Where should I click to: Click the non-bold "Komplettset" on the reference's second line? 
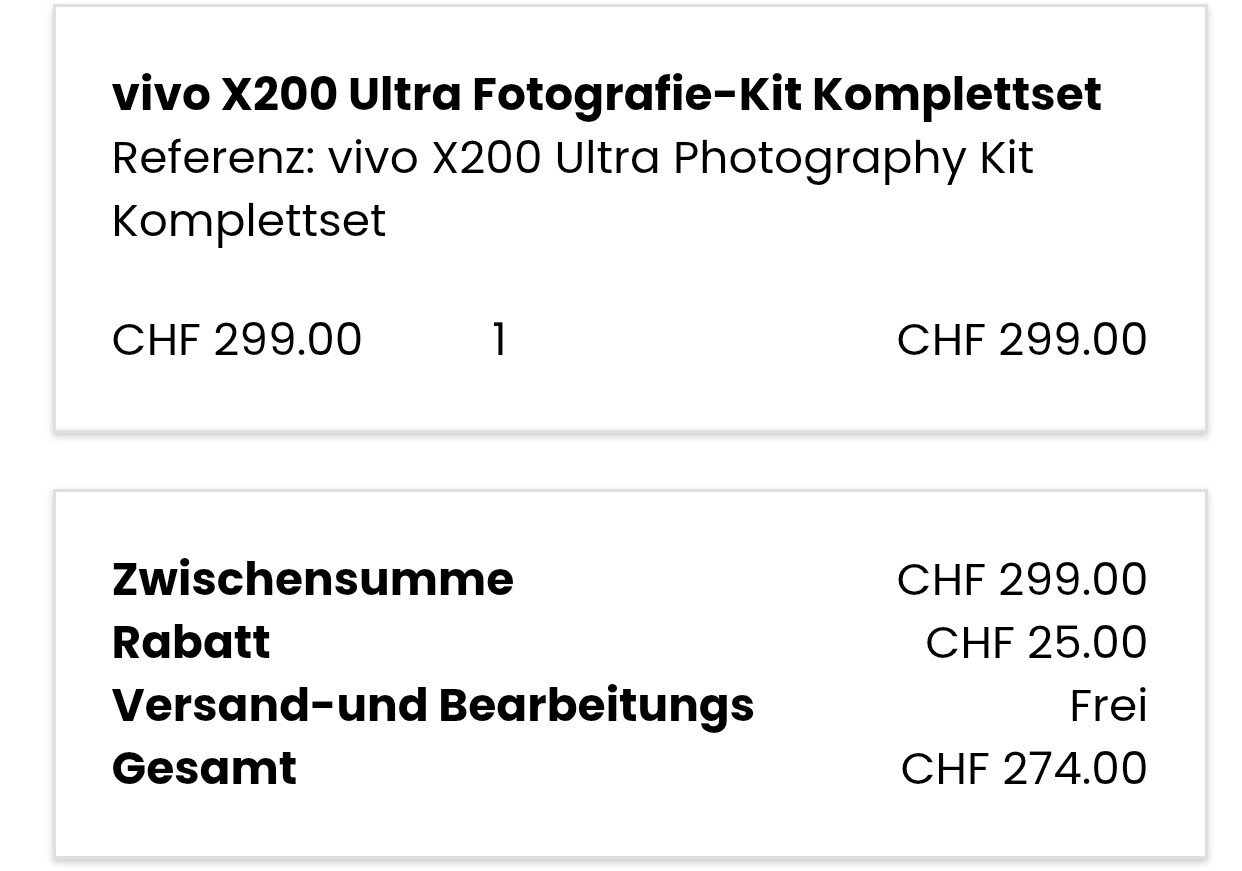[248, 221]
